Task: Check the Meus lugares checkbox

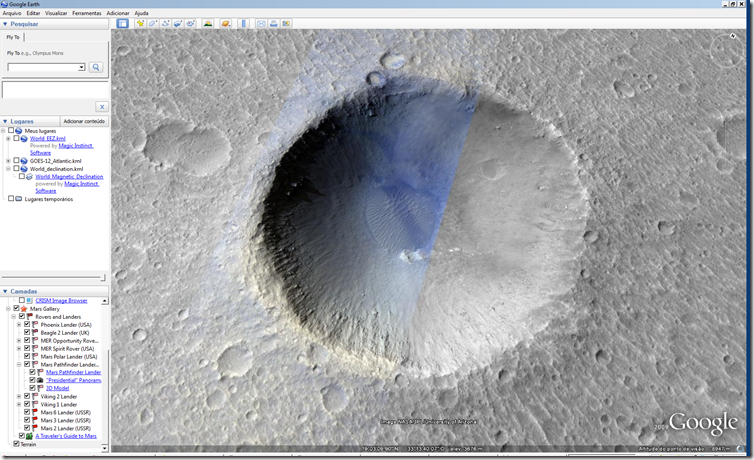Action: click(x=11, y=130)
